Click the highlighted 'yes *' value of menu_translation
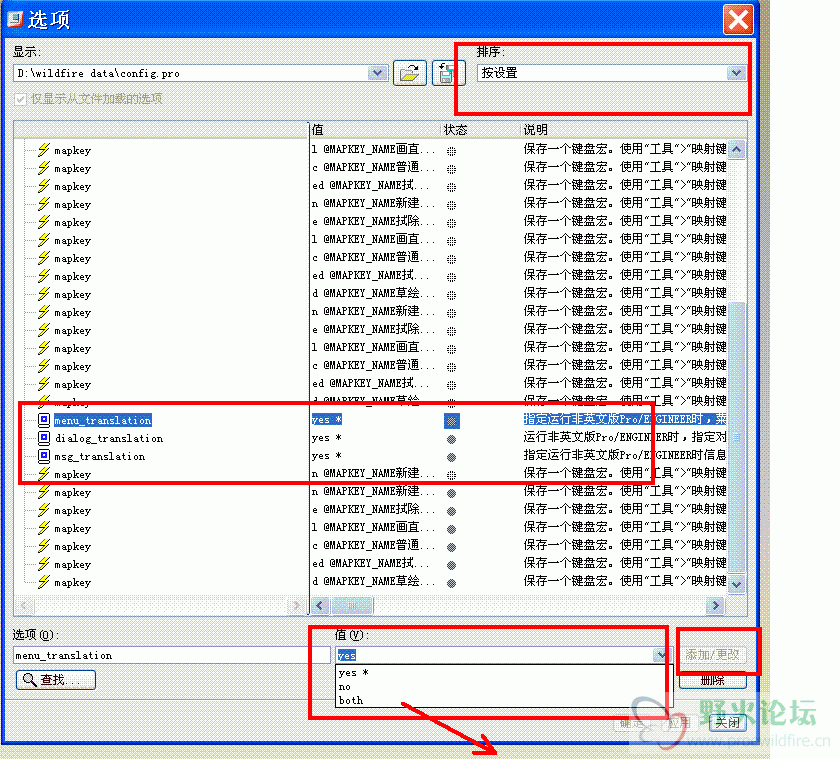 pyautogui.click(x=327, y=419)
